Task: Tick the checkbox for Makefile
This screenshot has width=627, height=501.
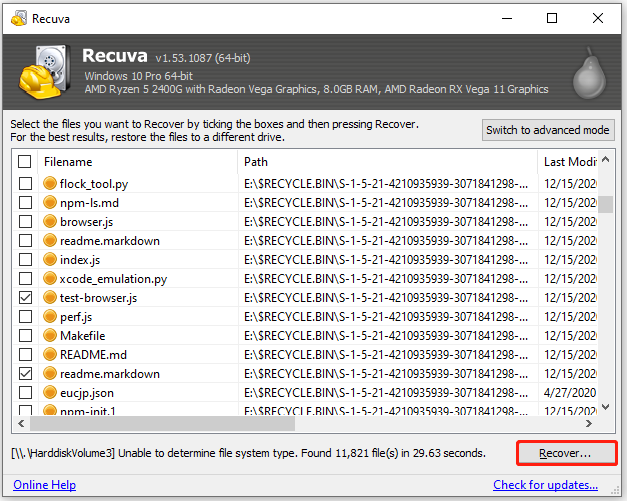Action: pyautogui.click(x=26, y=335)
